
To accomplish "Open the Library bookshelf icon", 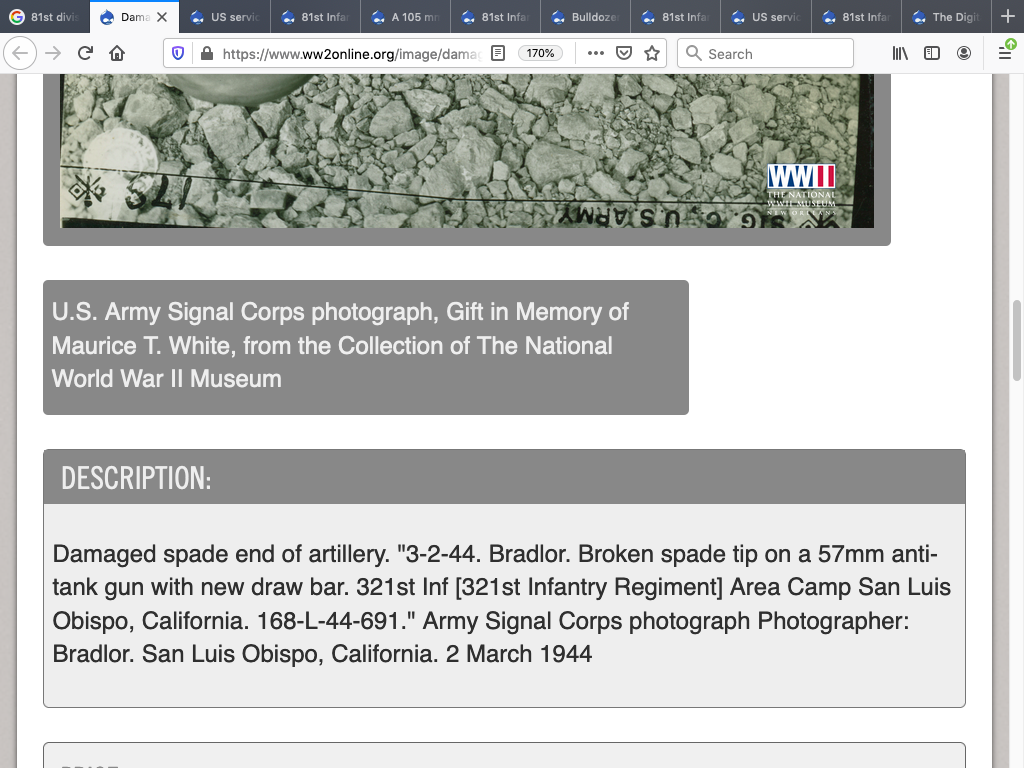I will coord(900,54).
